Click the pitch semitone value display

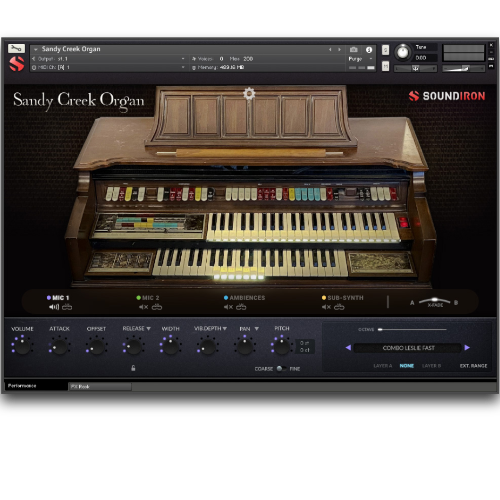(x=304, y=343)
